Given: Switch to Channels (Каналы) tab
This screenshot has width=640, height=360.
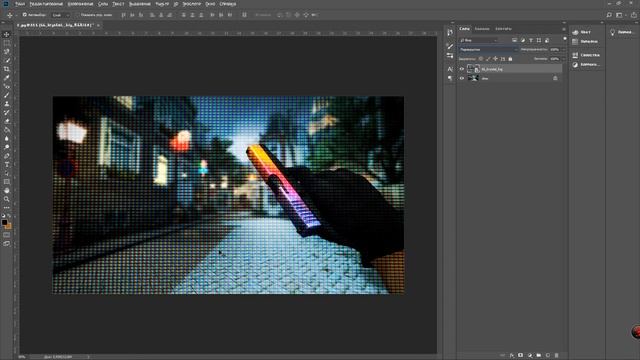Looking at the screenshot, I should 482,29.
